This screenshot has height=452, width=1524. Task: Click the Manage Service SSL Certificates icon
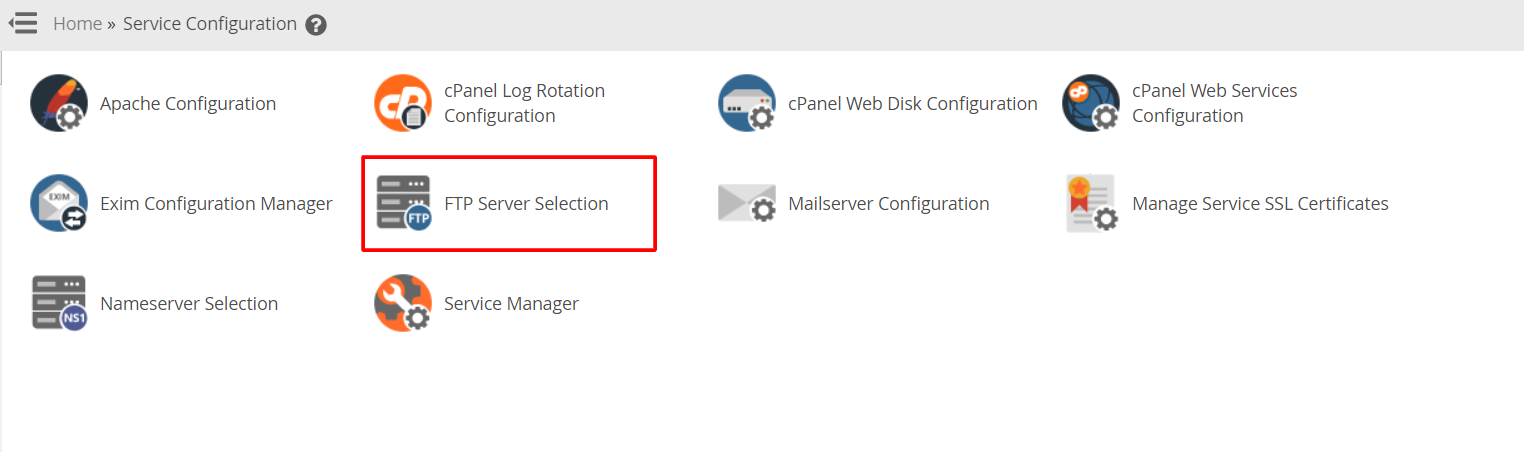point(1091,203)
